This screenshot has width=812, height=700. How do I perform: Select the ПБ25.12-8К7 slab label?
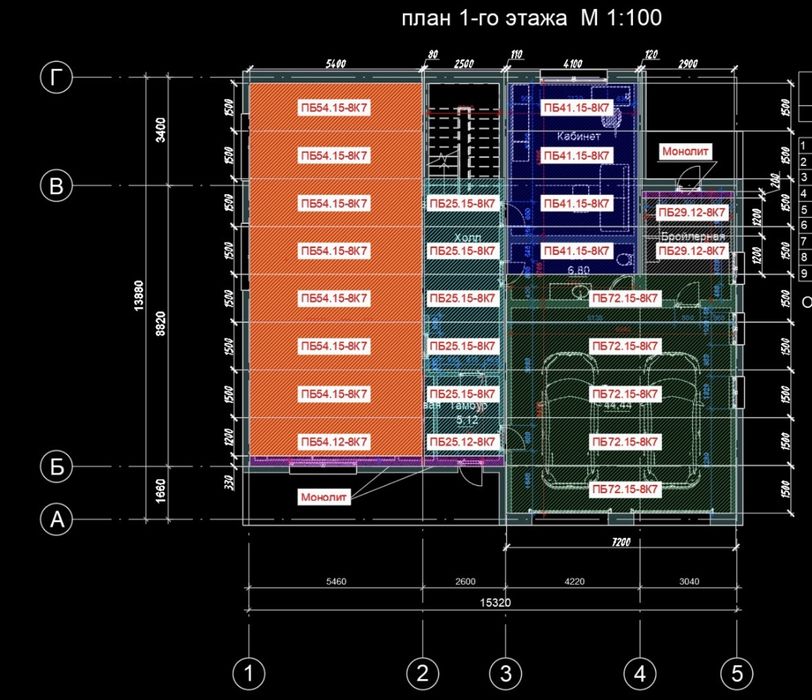(x=462, y=442)
